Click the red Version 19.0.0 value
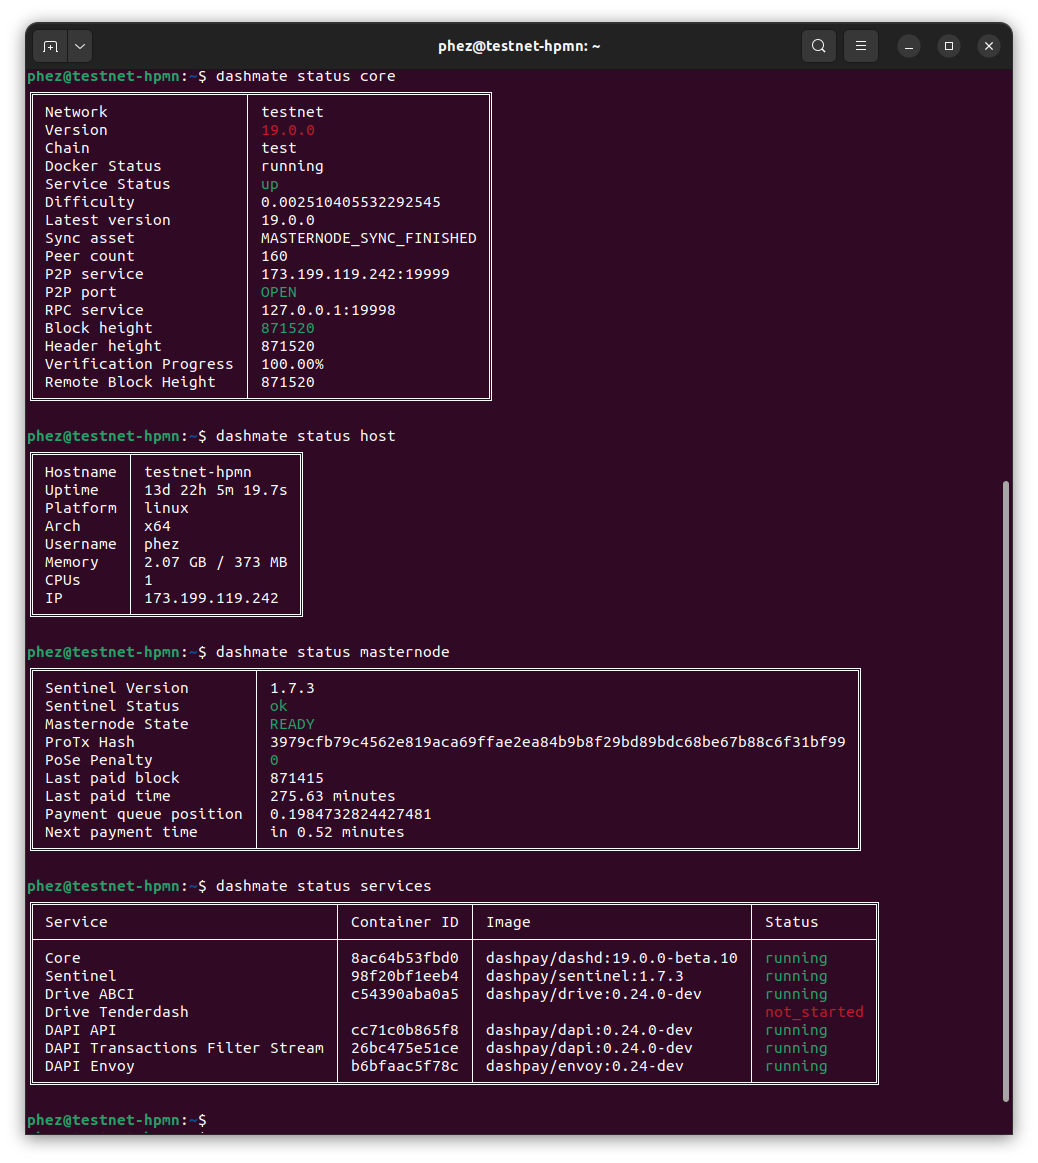This screenshot has height=1163, width=1038. pos(287,130)
